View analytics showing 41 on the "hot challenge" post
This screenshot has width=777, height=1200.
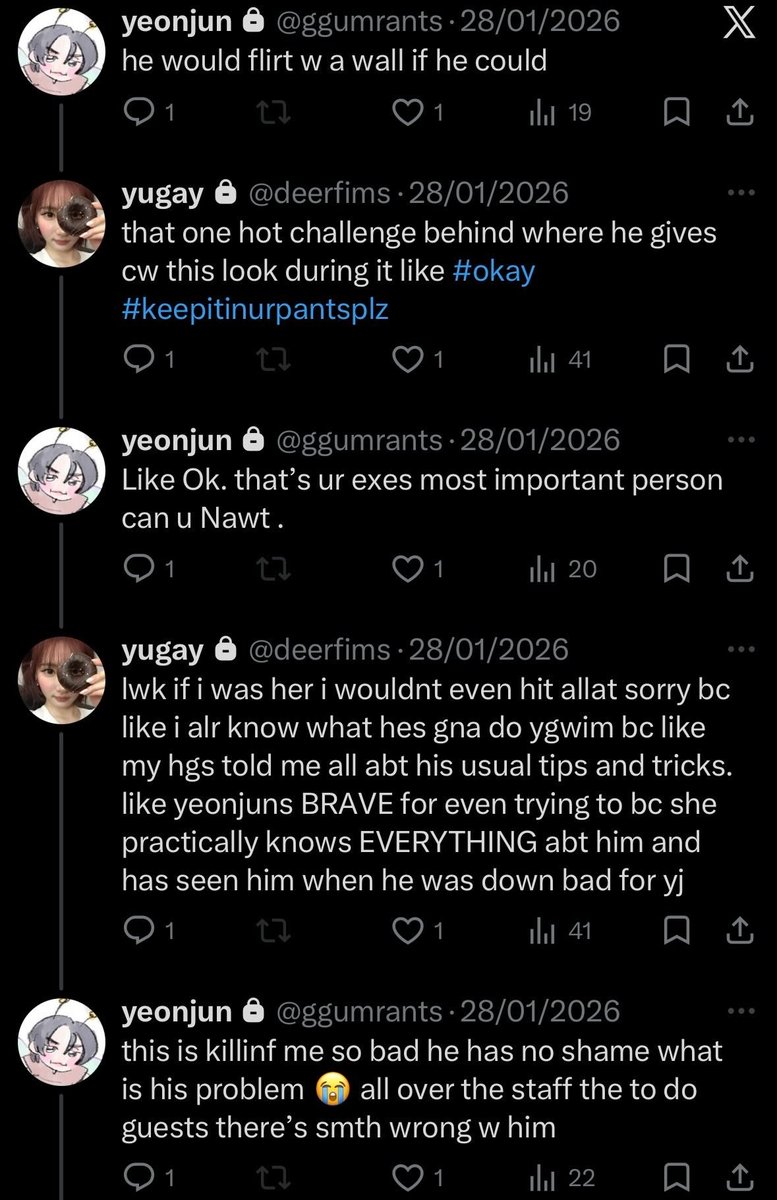560,360
